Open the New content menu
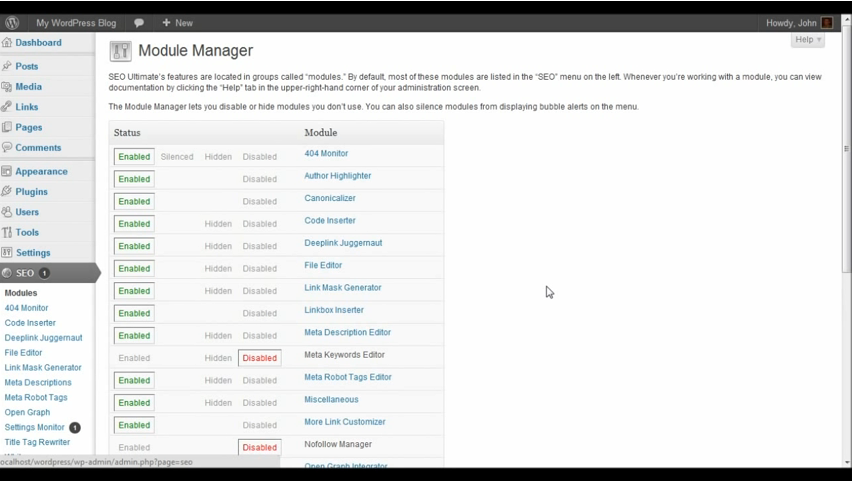 (x=177, y=23)
